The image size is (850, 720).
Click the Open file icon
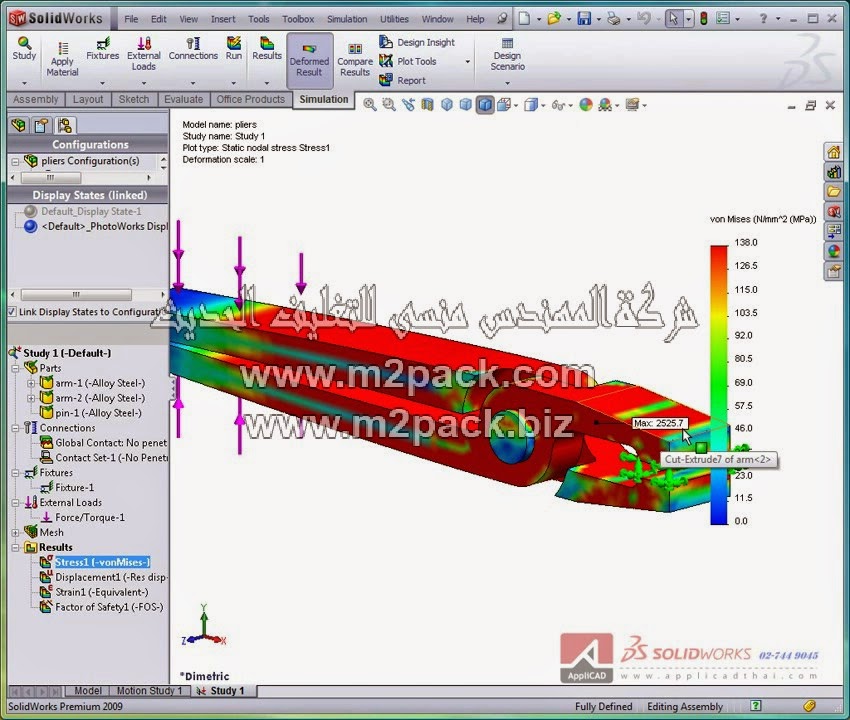pyautogui.click(x=554, y=19)
